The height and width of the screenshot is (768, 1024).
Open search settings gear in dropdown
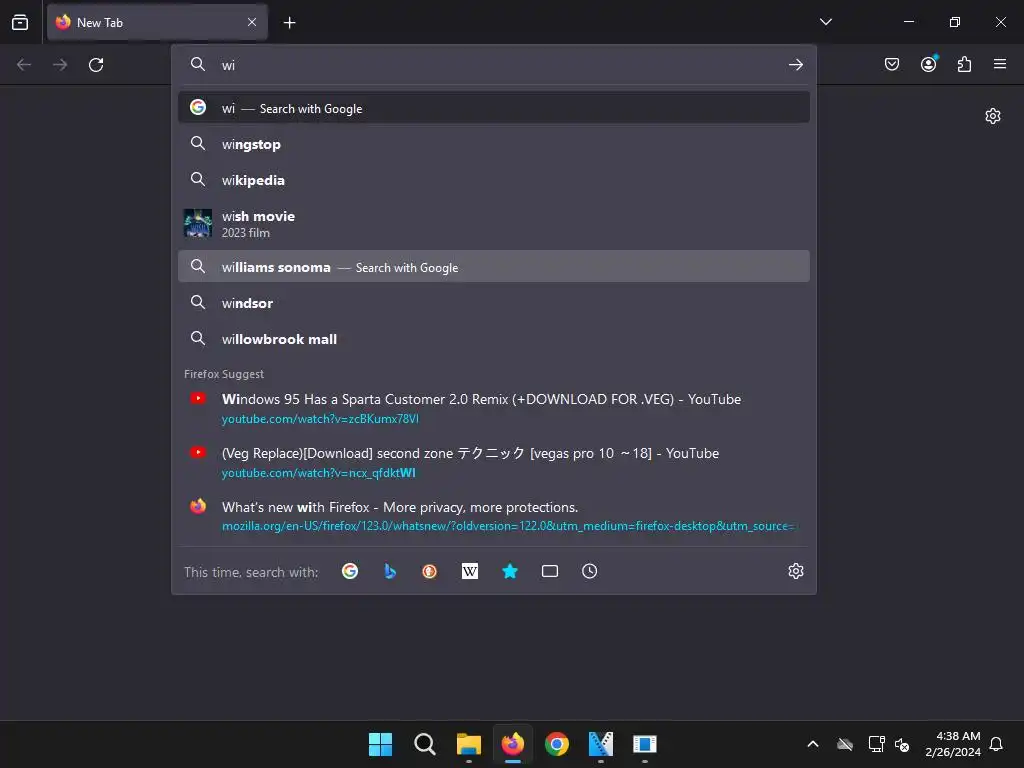(x=795, y=571)
